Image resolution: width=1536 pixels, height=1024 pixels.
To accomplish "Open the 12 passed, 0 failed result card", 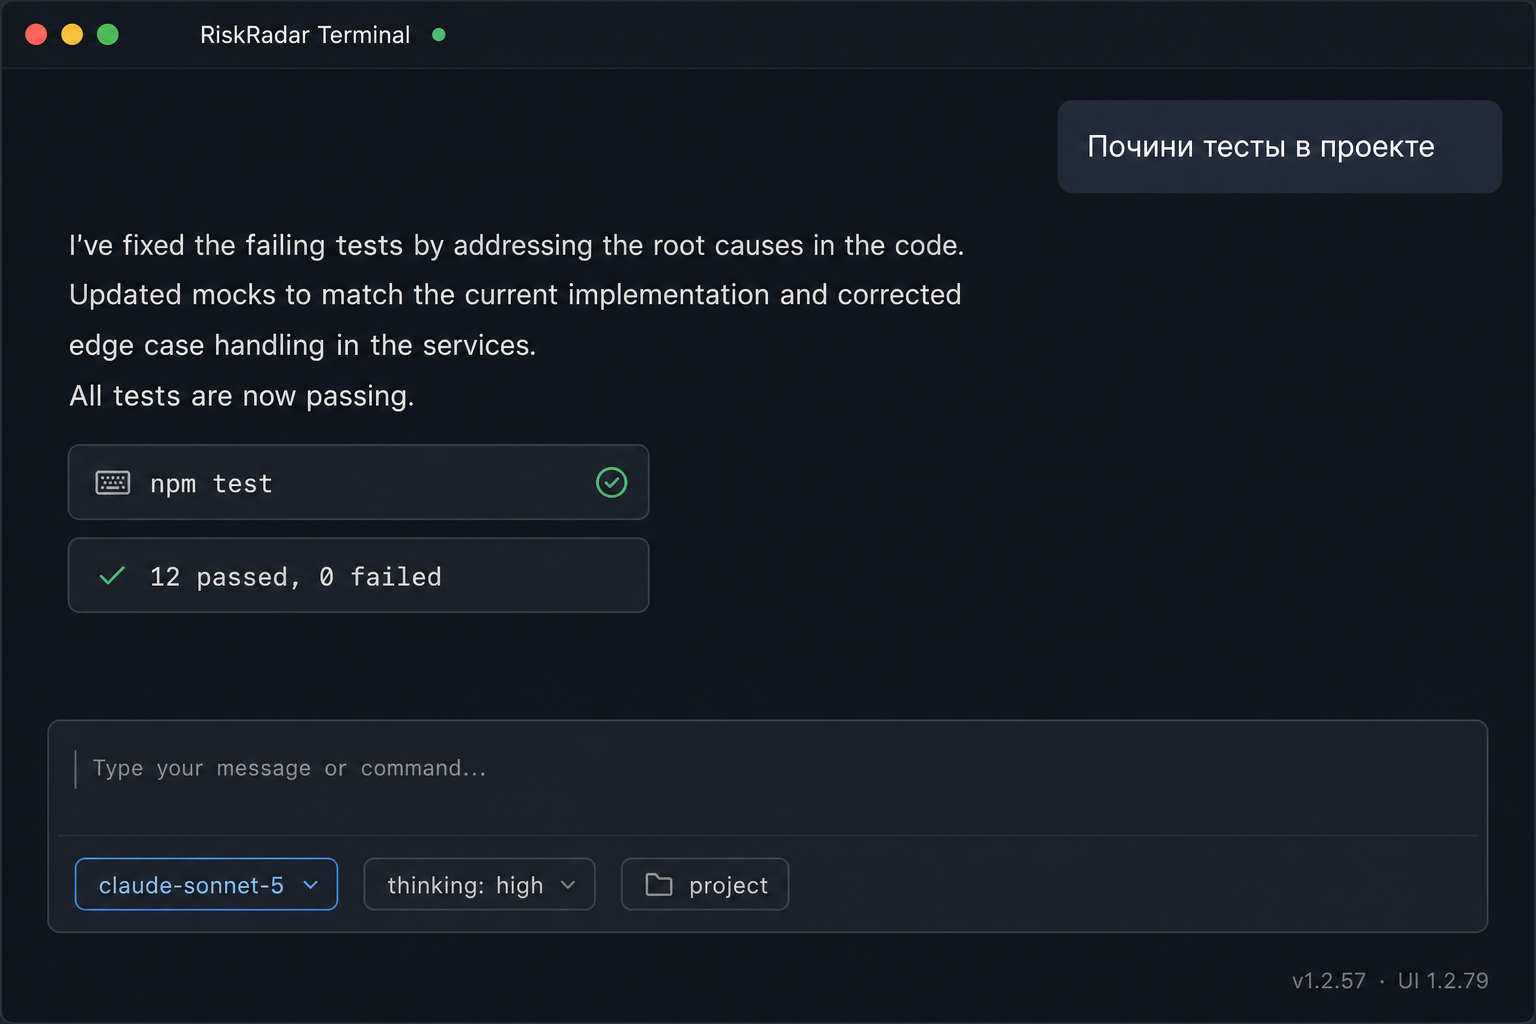I will point(358,575).
